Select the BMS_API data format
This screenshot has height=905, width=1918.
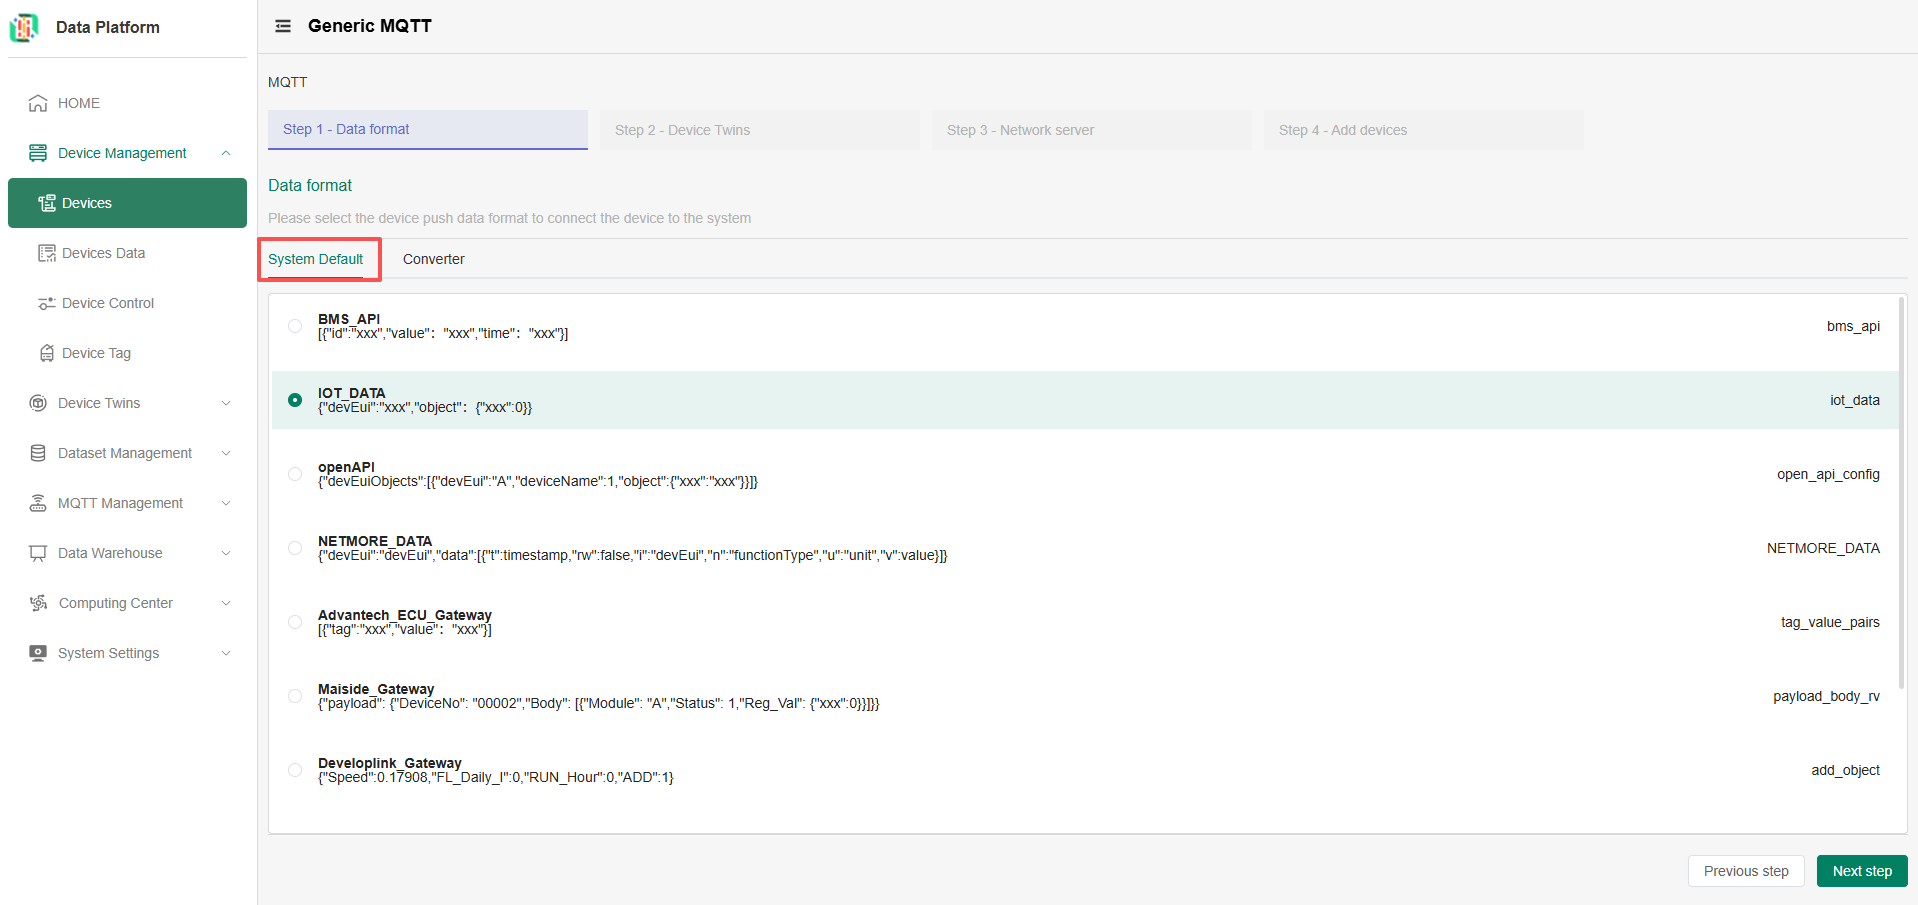click(295, 326)
